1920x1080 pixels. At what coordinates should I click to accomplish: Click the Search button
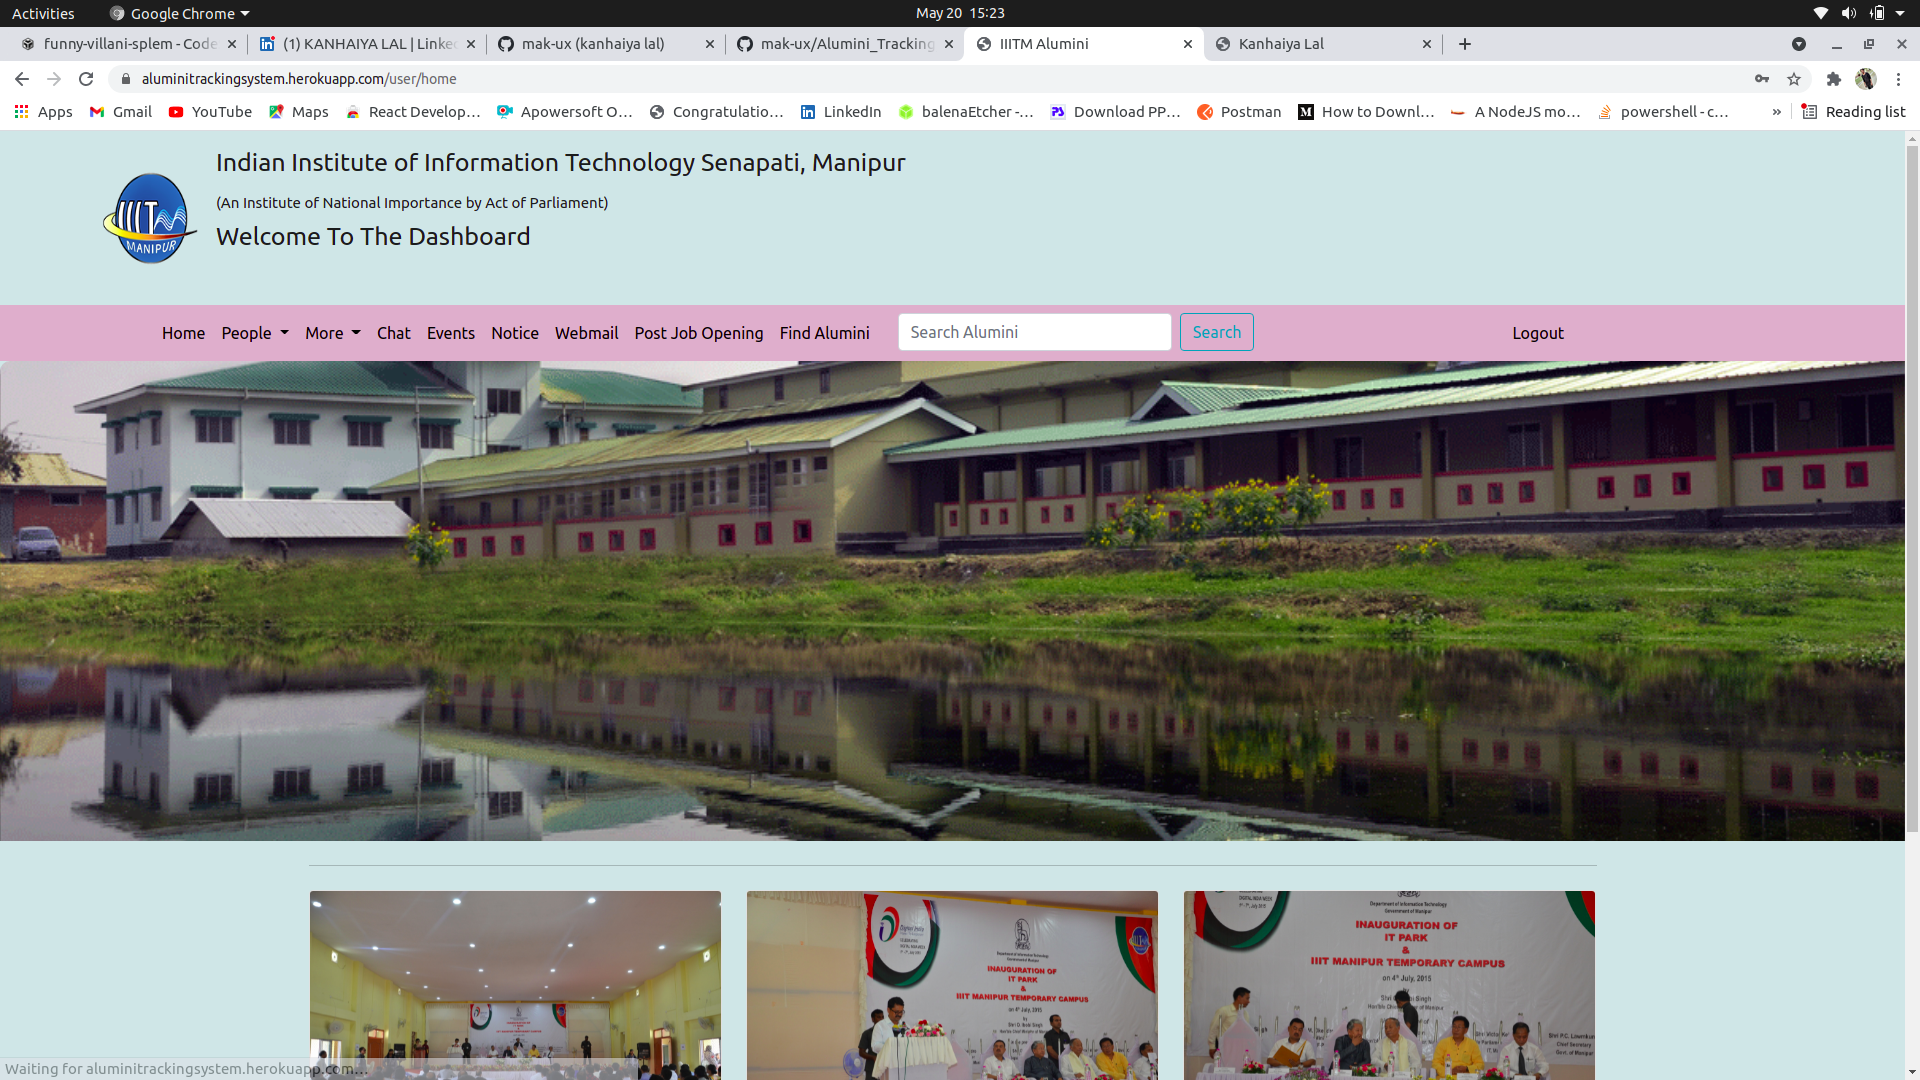[1216, 332]
